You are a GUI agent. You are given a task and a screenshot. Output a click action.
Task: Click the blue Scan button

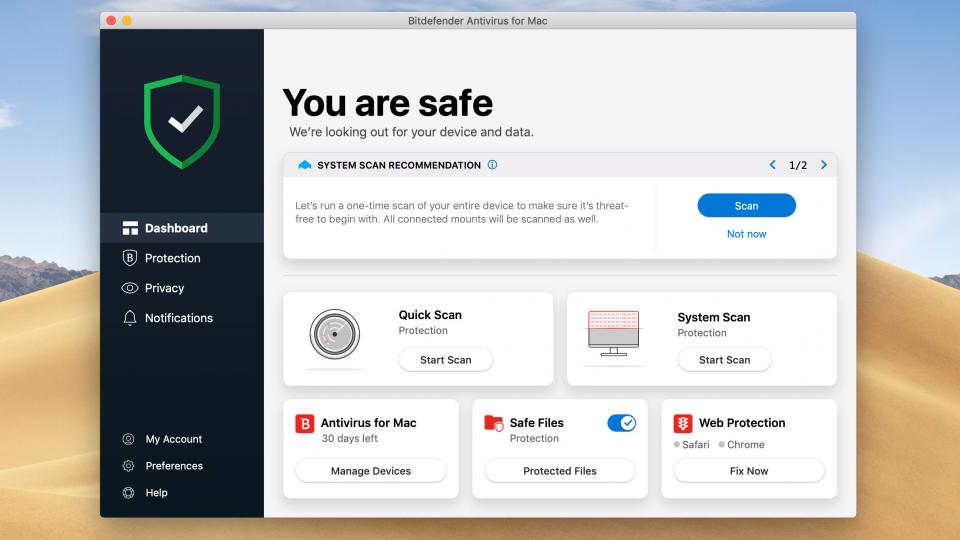(746, 206)
